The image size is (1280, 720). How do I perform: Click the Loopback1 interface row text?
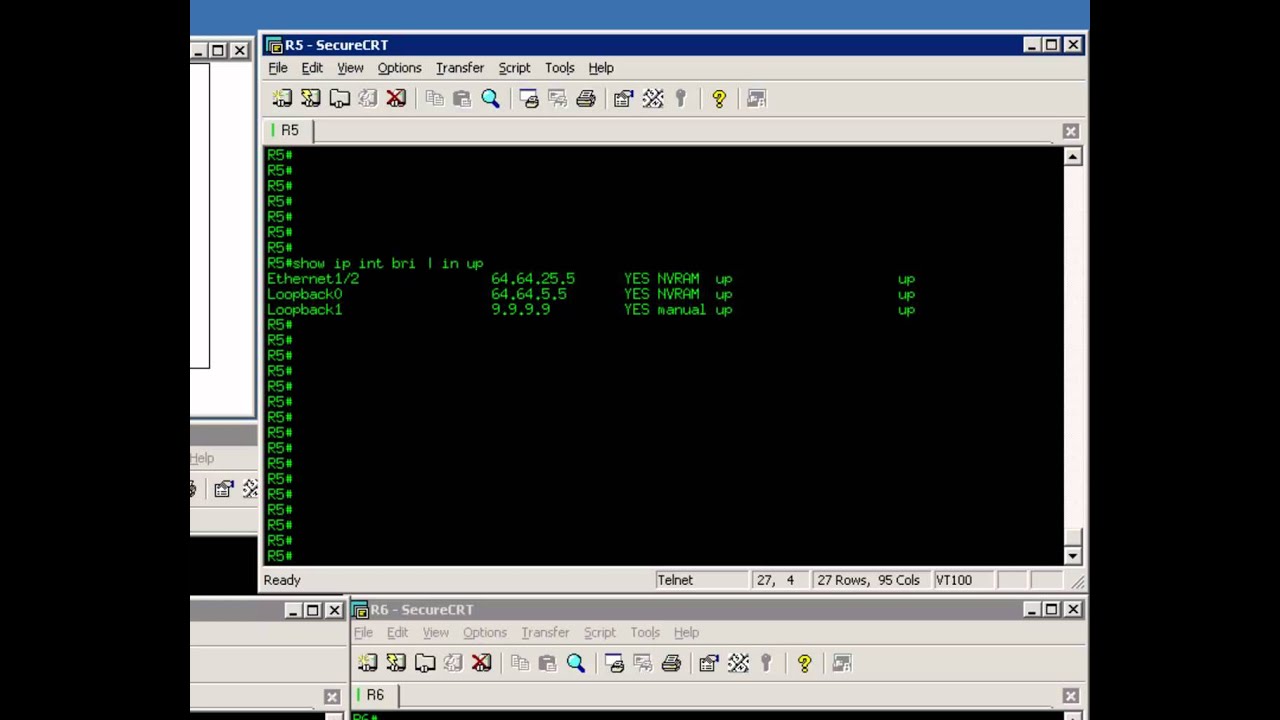pyautogui.click(x=591, y=310)
